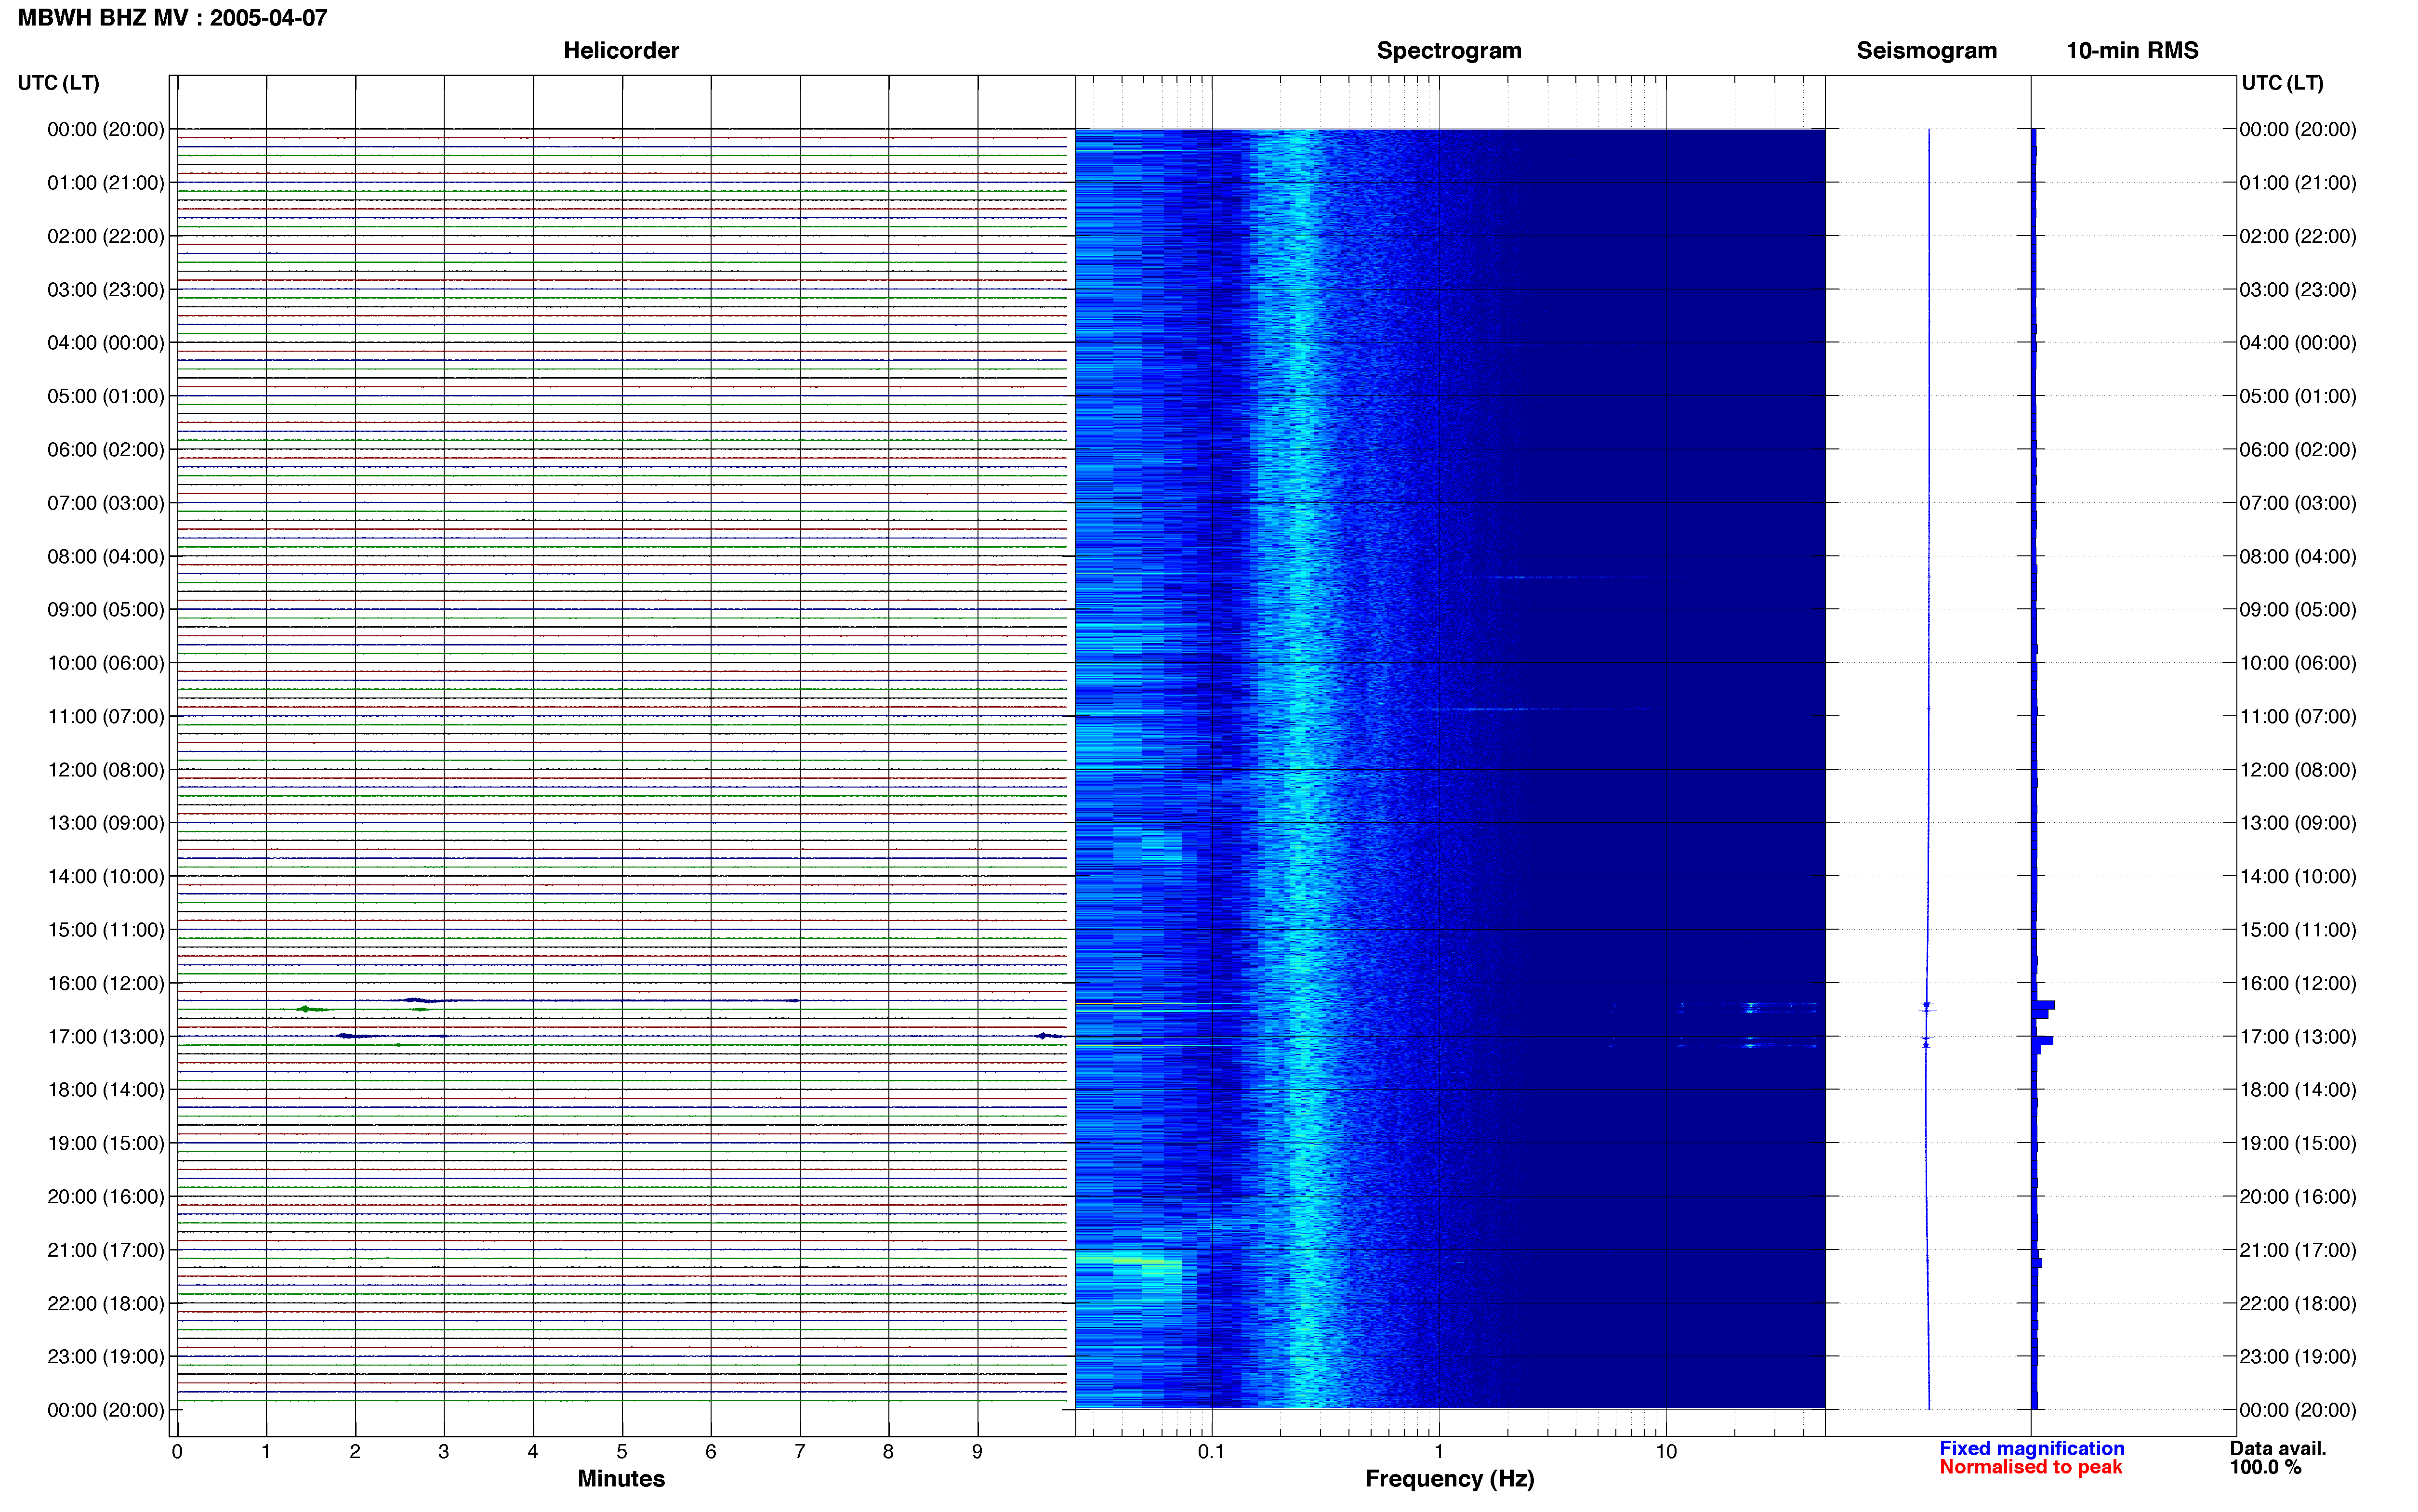Click the 7 tick label on the Minutes axis

[x=800, y=1451]
